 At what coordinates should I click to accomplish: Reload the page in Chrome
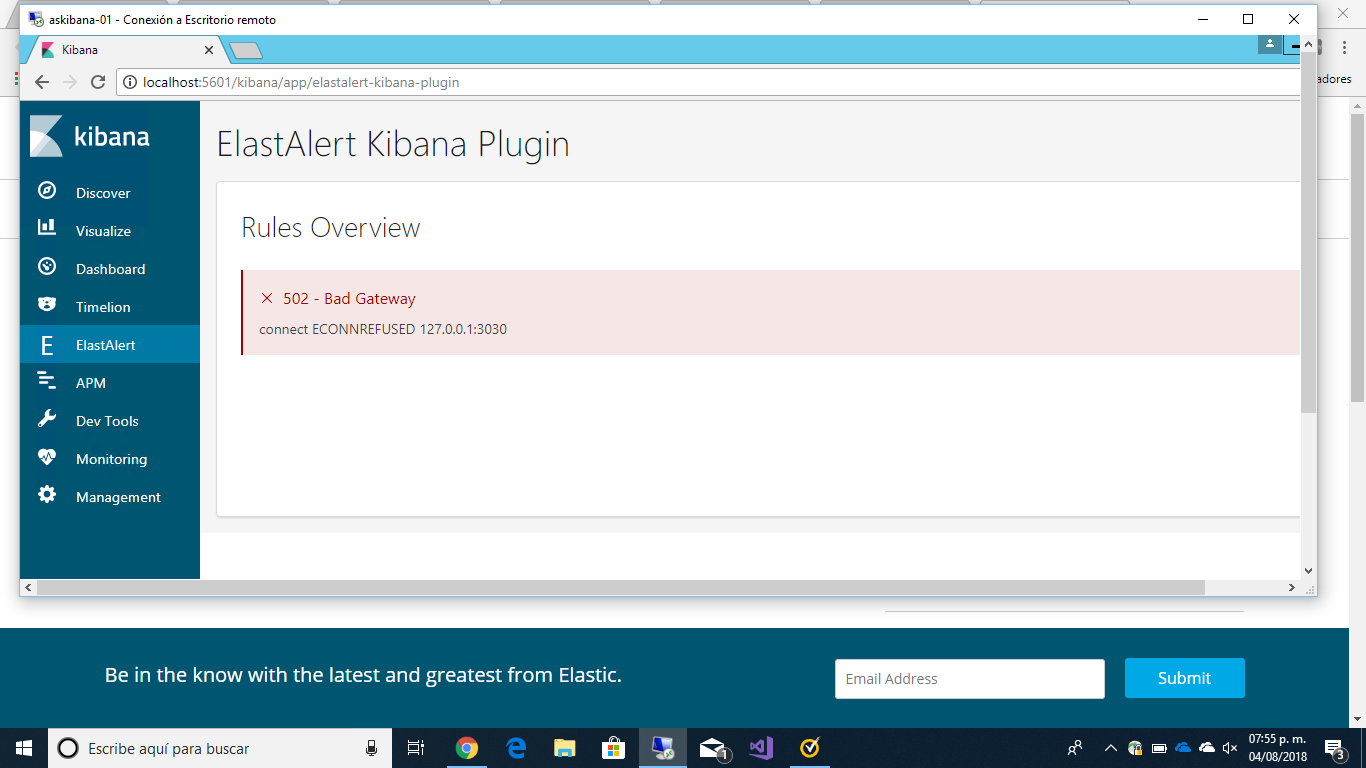(x=97, y=82)
